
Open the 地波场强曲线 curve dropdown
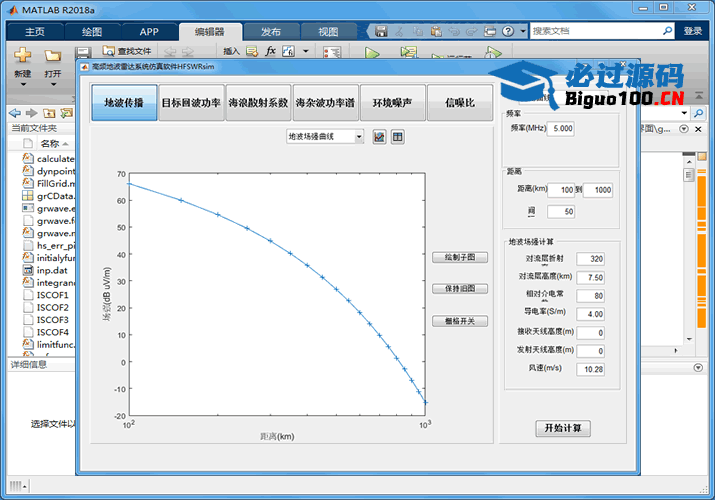pos(325,137)
